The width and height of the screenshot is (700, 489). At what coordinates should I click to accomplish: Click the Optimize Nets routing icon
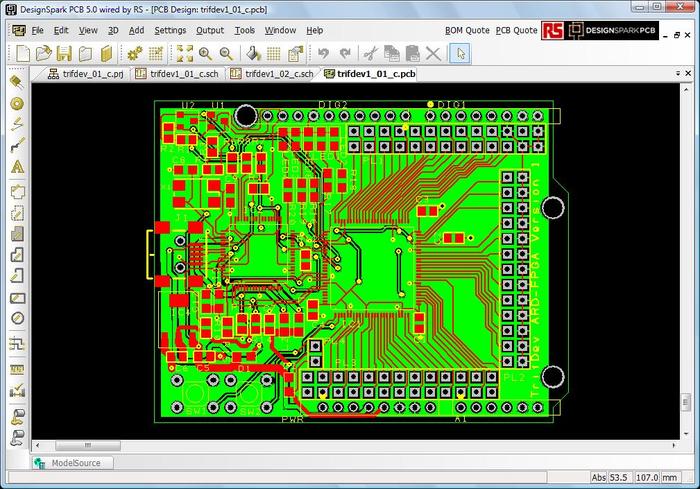click(x=17, y=343)
